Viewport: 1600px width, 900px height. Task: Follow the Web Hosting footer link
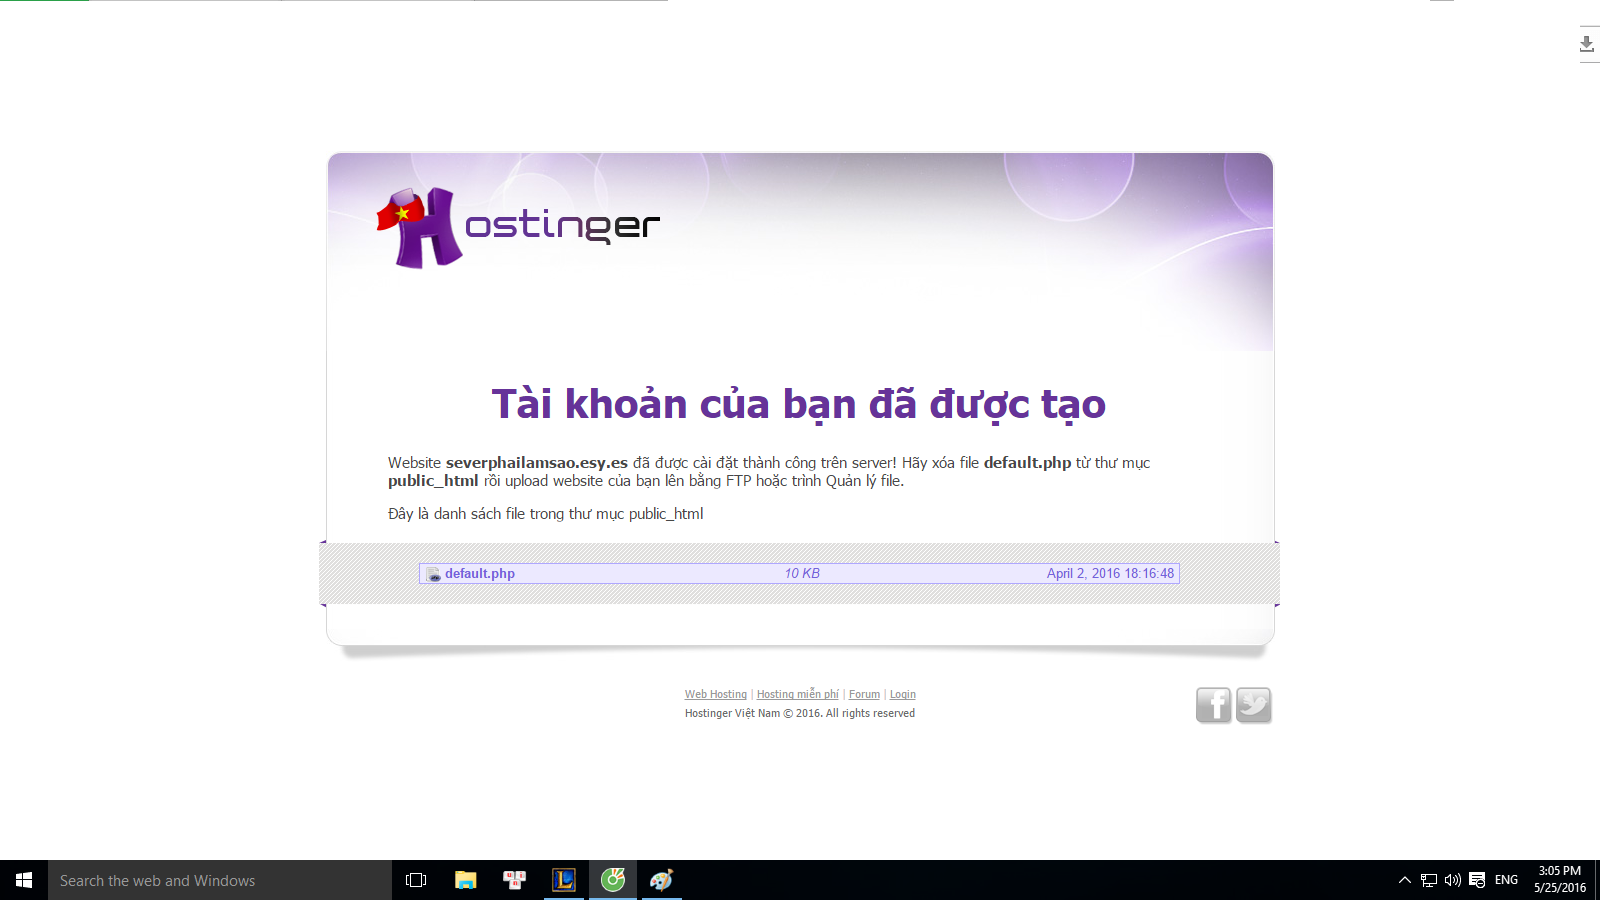[716, 694]
